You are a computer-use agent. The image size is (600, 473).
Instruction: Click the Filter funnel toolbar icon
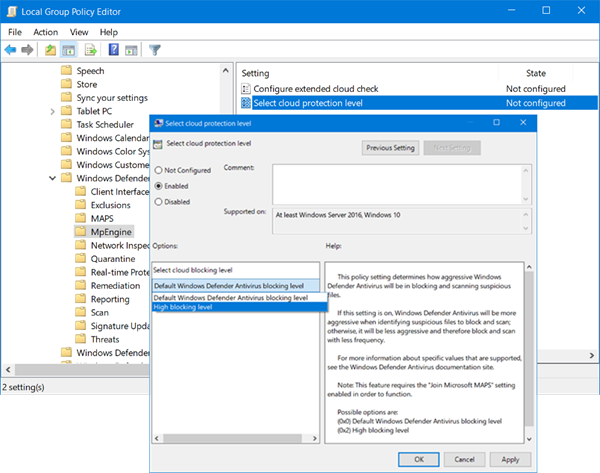coord(155,49)
